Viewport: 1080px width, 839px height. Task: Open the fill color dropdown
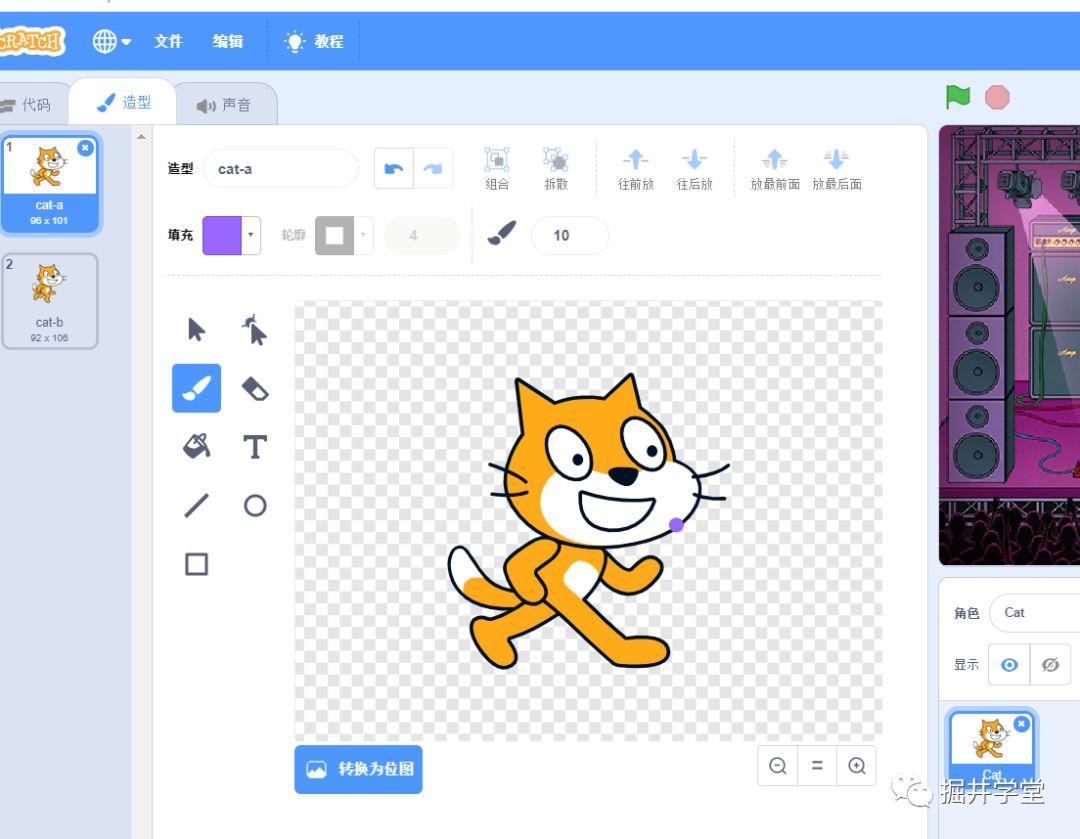coord(251,235)
